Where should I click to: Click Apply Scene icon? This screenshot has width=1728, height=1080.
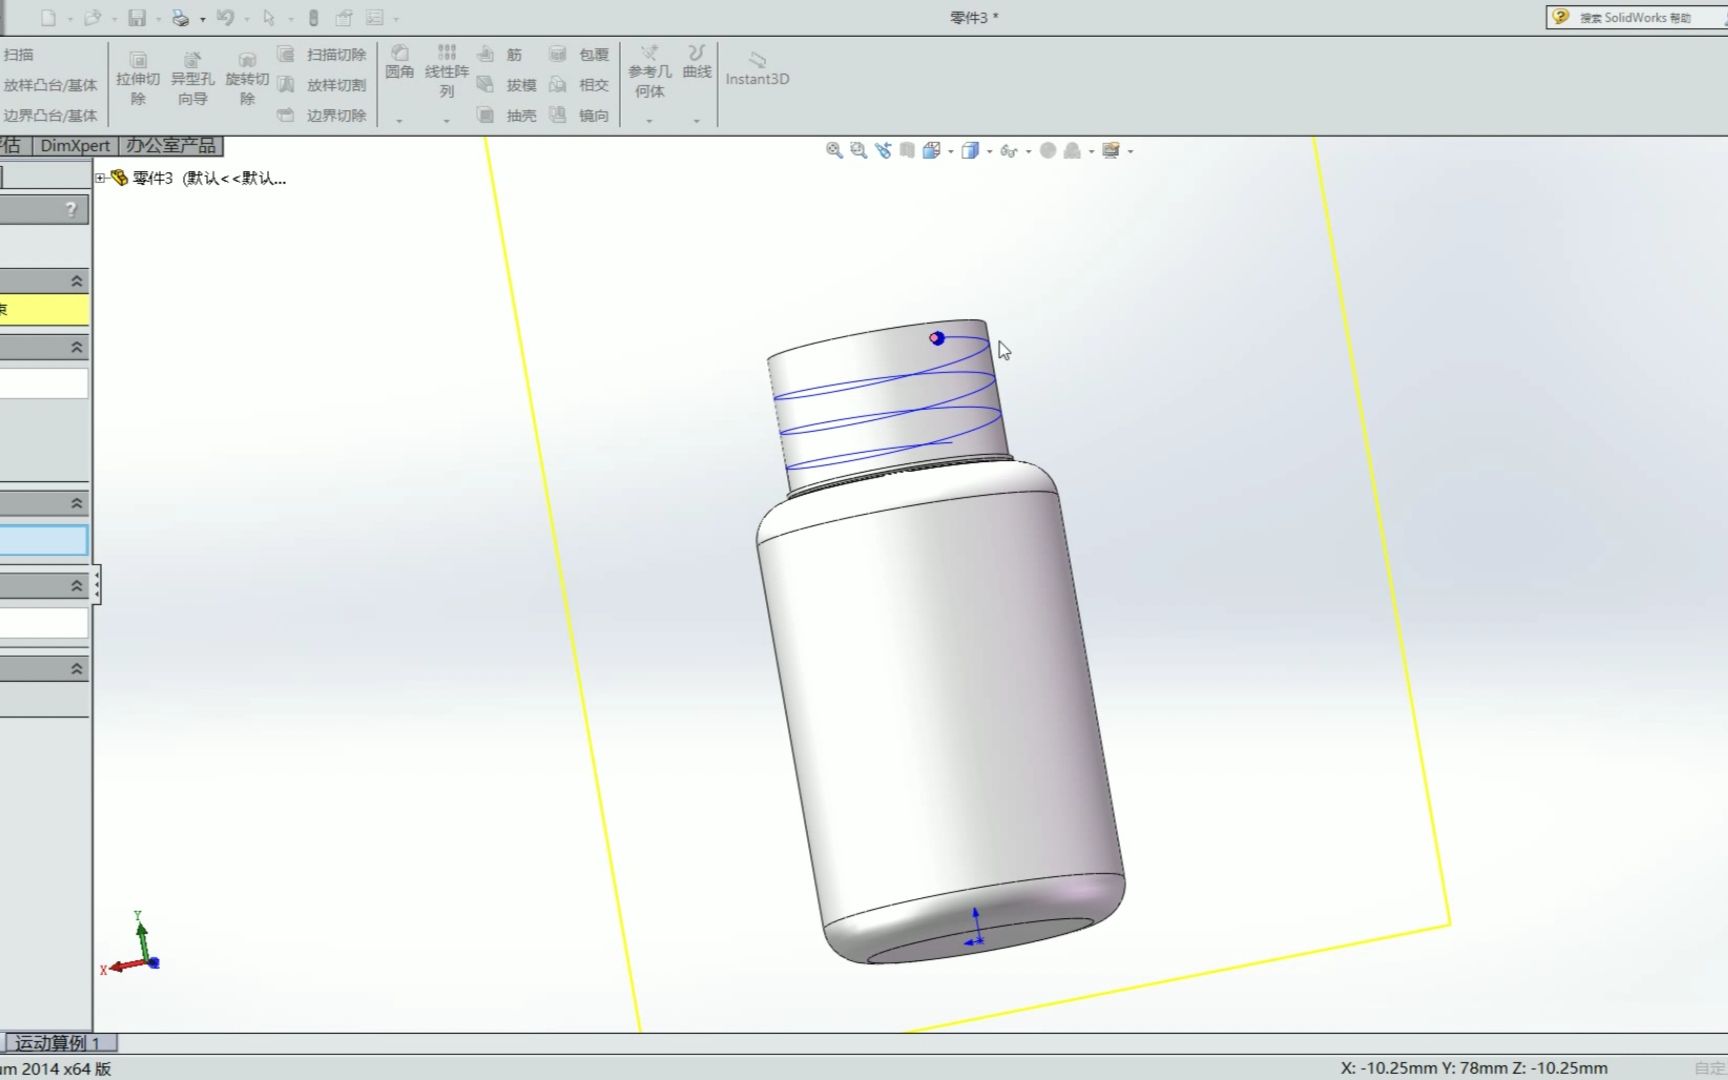click(x=1072, y=150)
